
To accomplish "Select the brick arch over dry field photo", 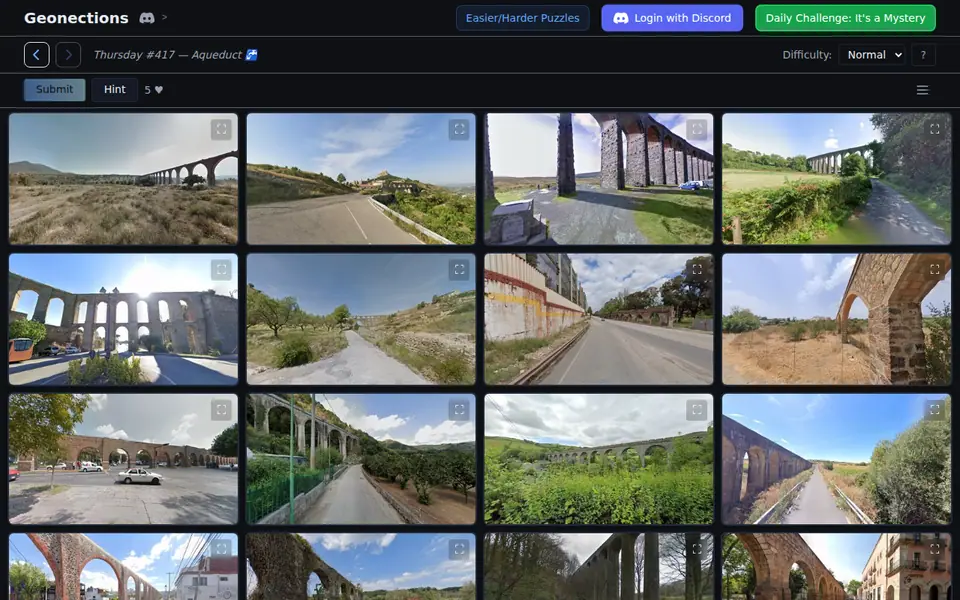I will pyautogui.click(x=836, y=319).
